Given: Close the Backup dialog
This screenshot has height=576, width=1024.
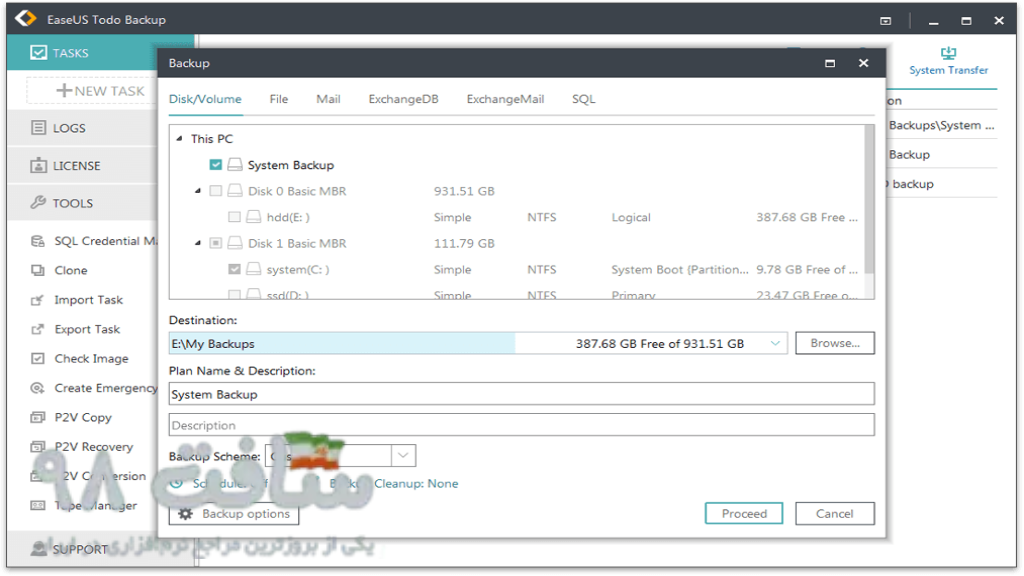Looking at the screenshot, I should (x=863, y=63).
